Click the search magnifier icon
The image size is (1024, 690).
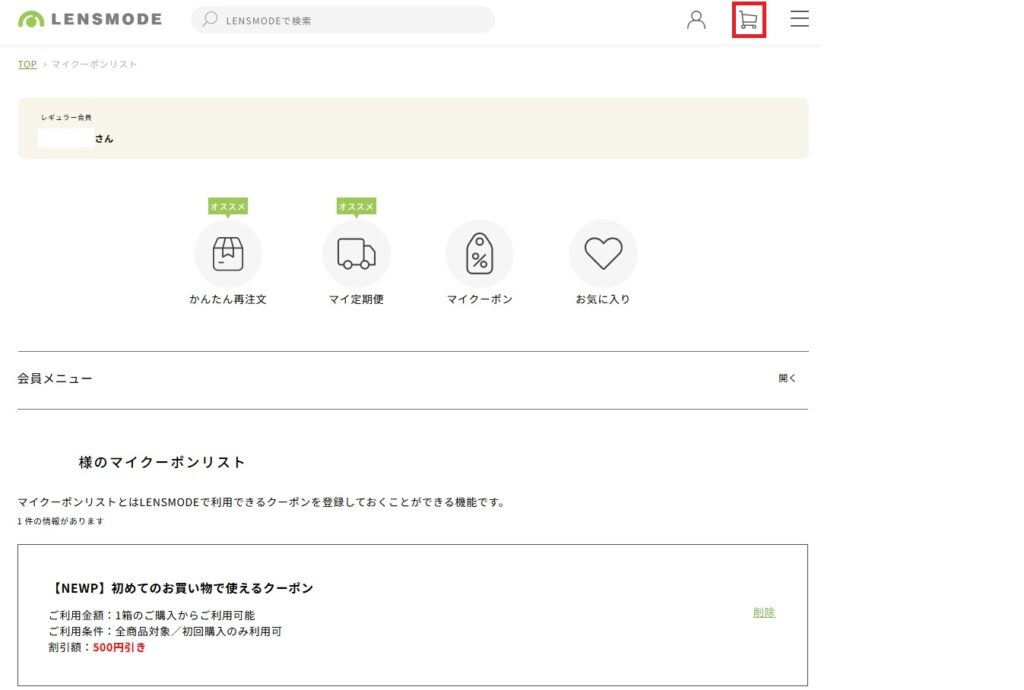[x=210, y=19]
